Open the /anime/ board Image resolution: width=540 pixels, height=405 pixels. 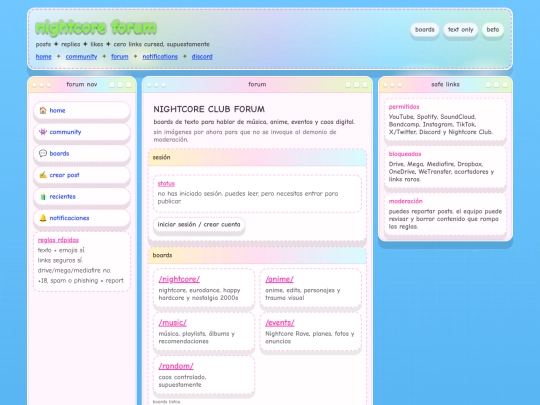pyautogui.click(x=280, y=279)
